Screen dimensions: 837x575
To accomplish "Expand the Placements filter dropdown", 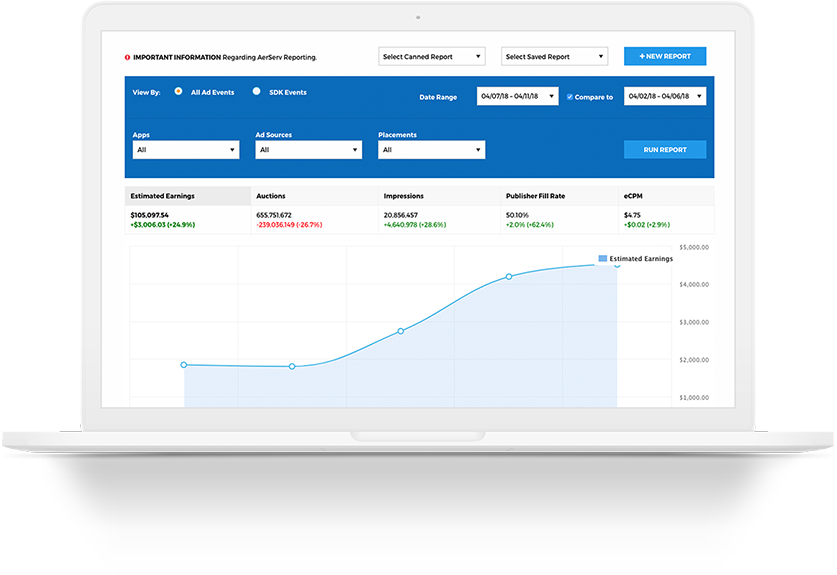I will click(x=431, y=150).
